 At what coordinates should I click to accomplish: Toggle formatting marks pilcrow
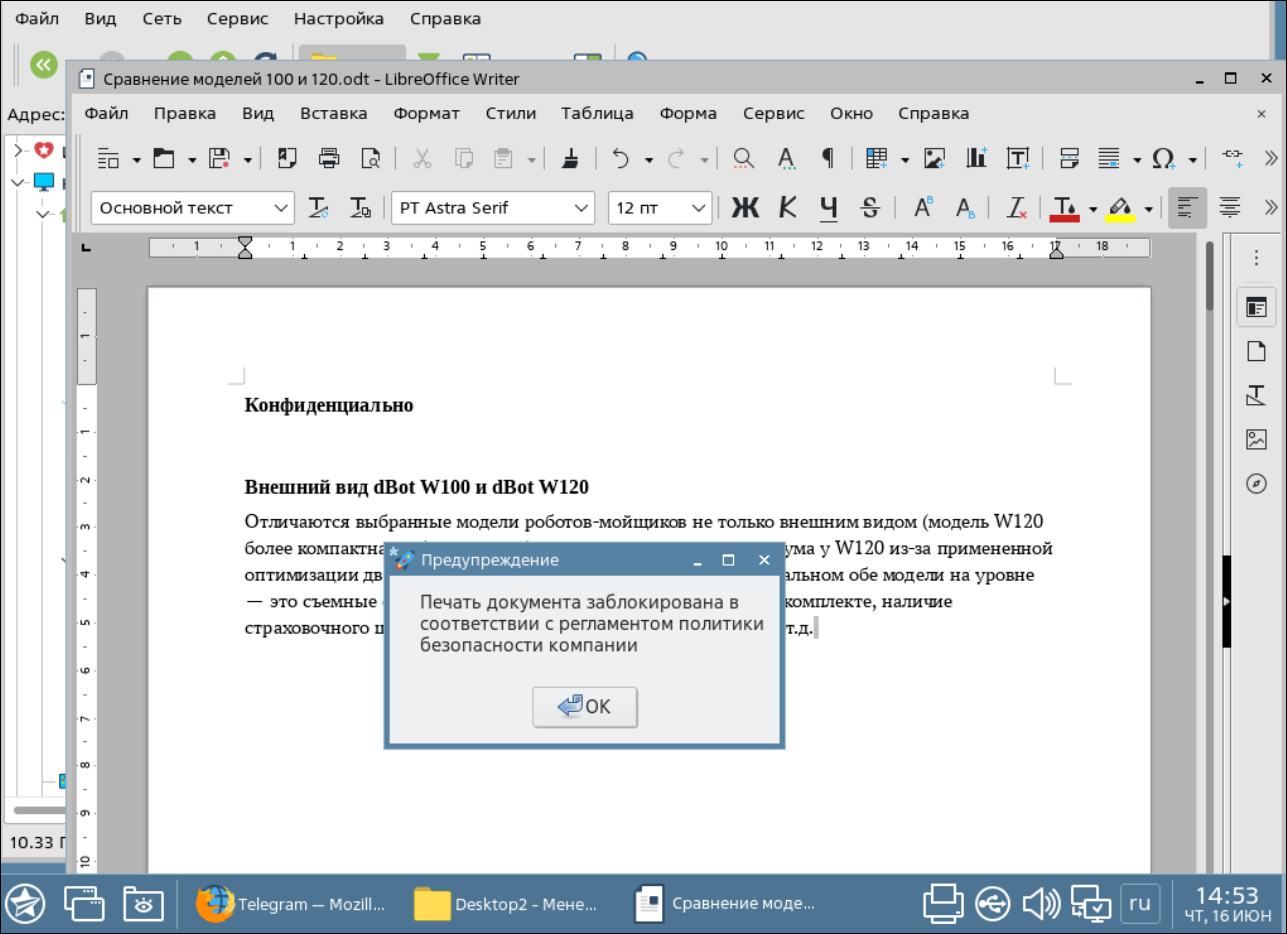pos(827,157)
